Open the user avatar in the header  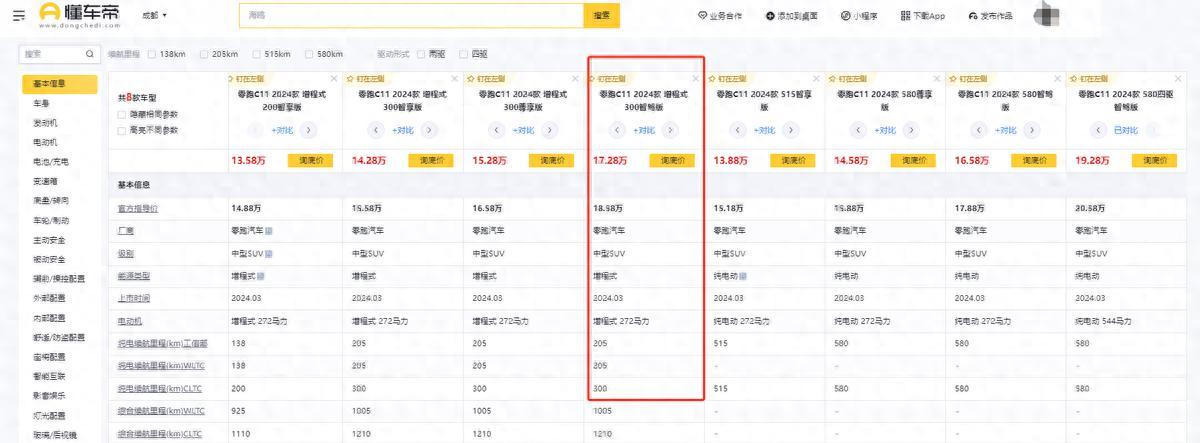1046,15
